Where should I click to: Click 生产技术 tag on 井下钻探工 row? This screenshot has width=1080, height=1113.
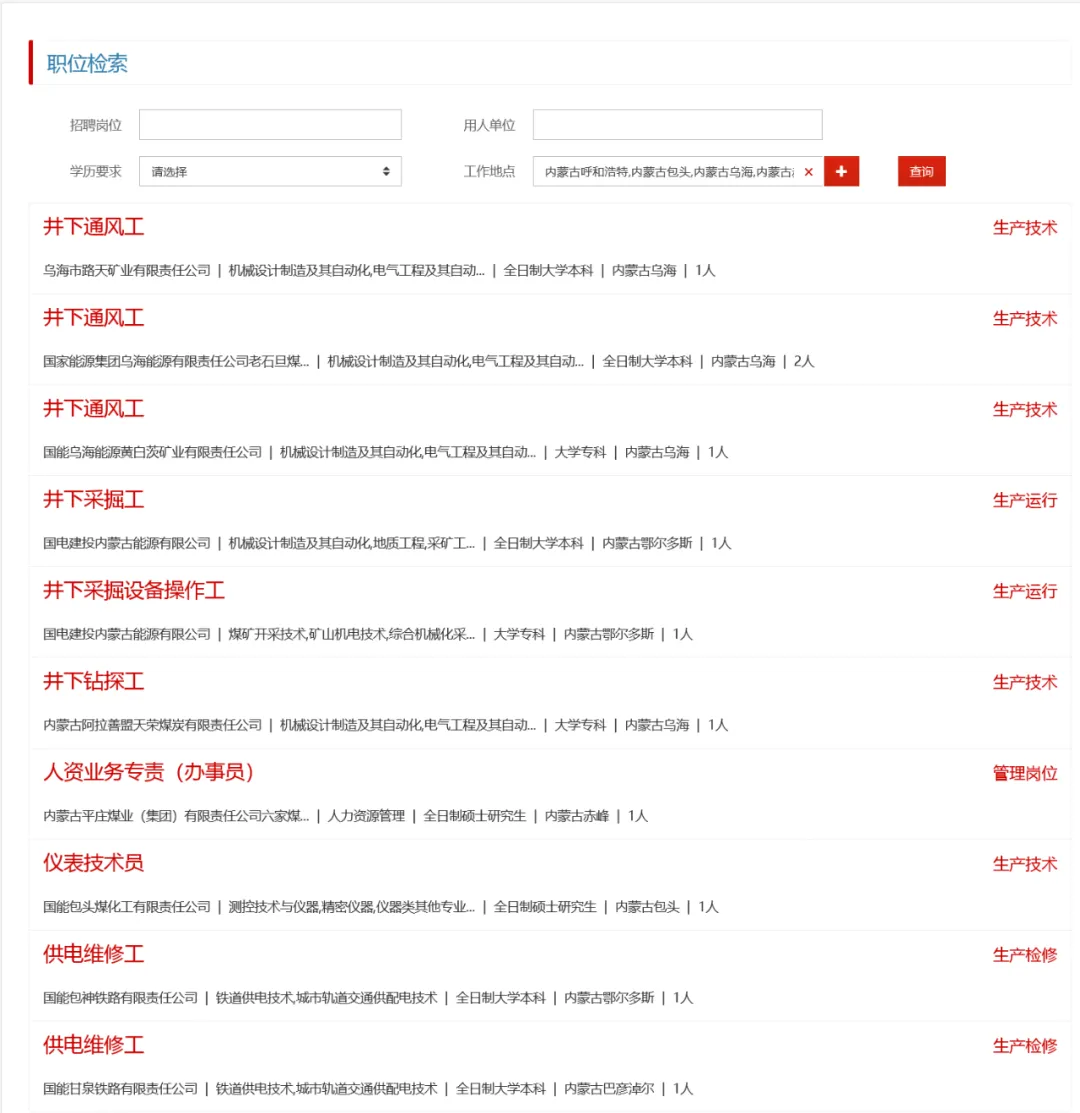click(x=1025, y=682)
